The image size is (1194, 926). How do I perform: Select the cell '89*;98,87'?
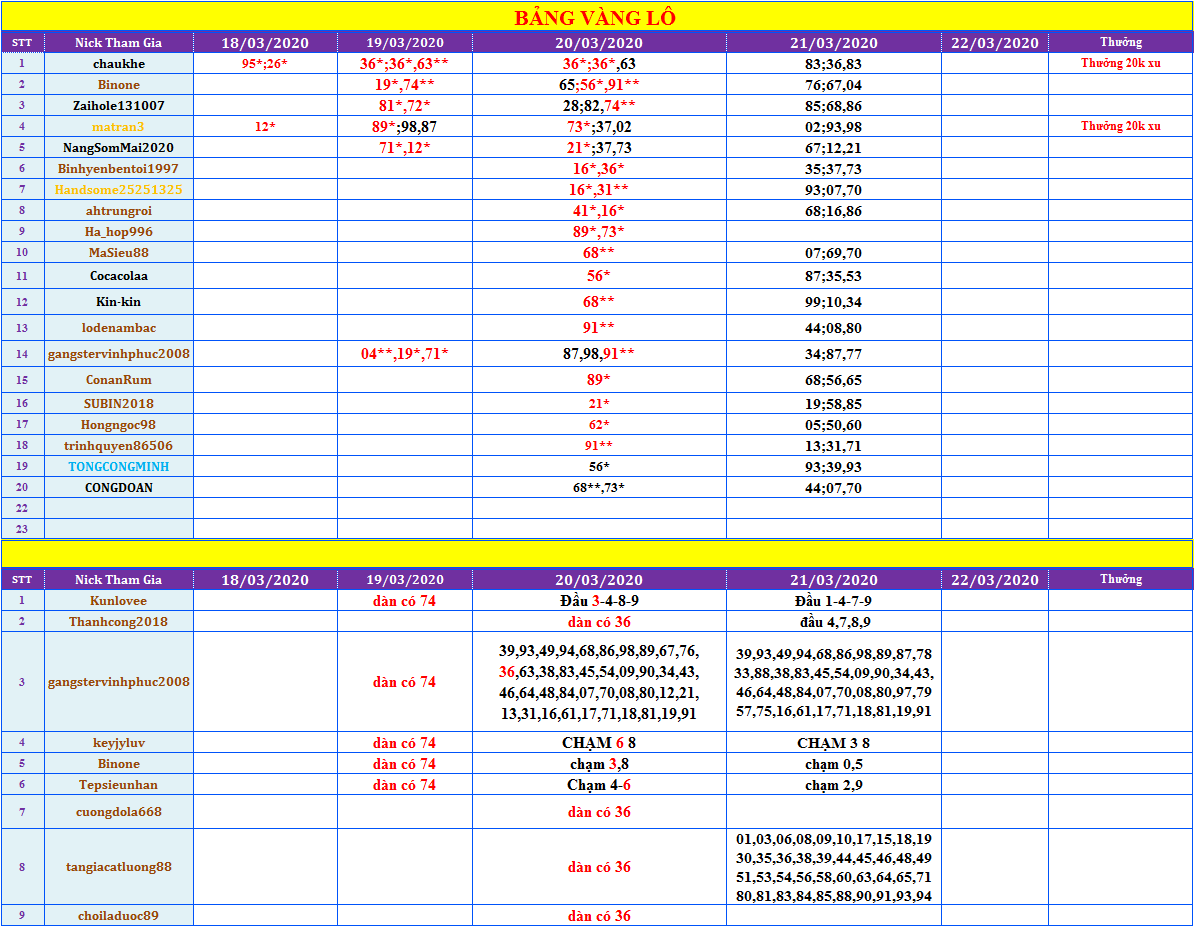tap(404, 126)
